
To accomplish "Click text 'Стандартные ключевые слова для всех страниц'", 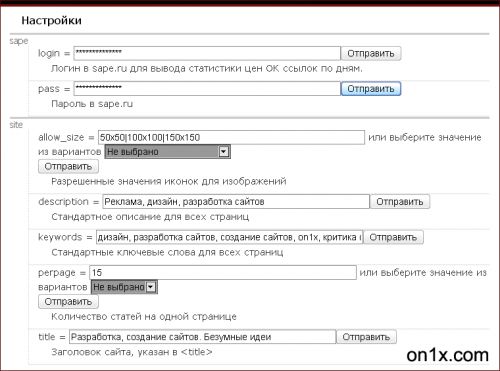I will 167,252.
